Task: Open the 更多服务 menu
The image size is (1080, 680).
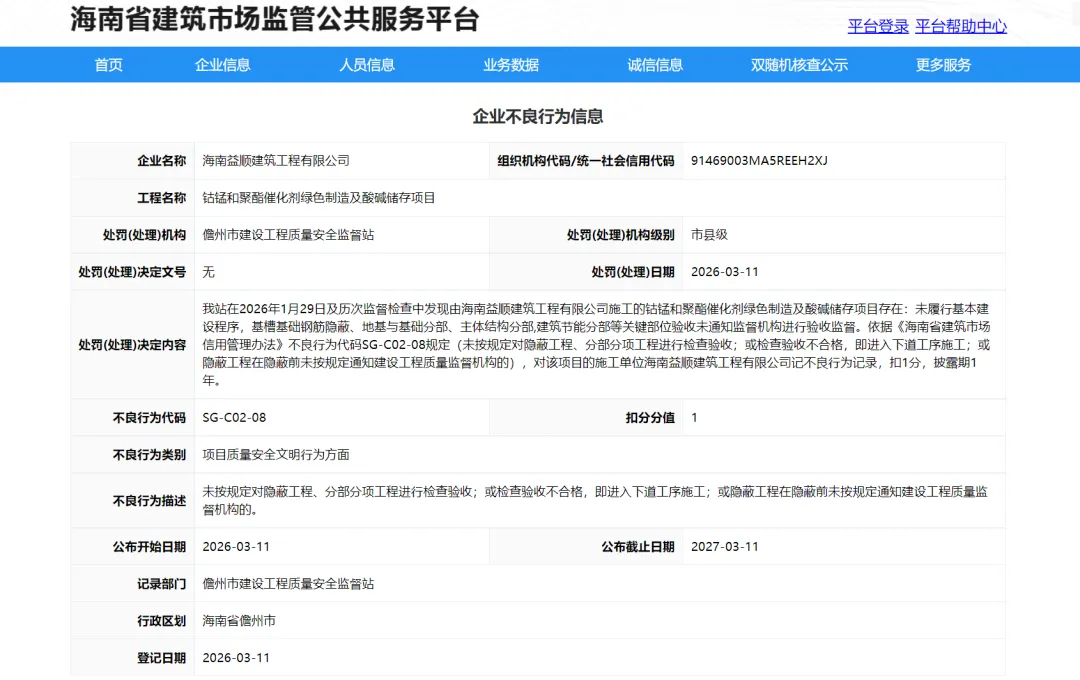Action: [x=943, y=65]
